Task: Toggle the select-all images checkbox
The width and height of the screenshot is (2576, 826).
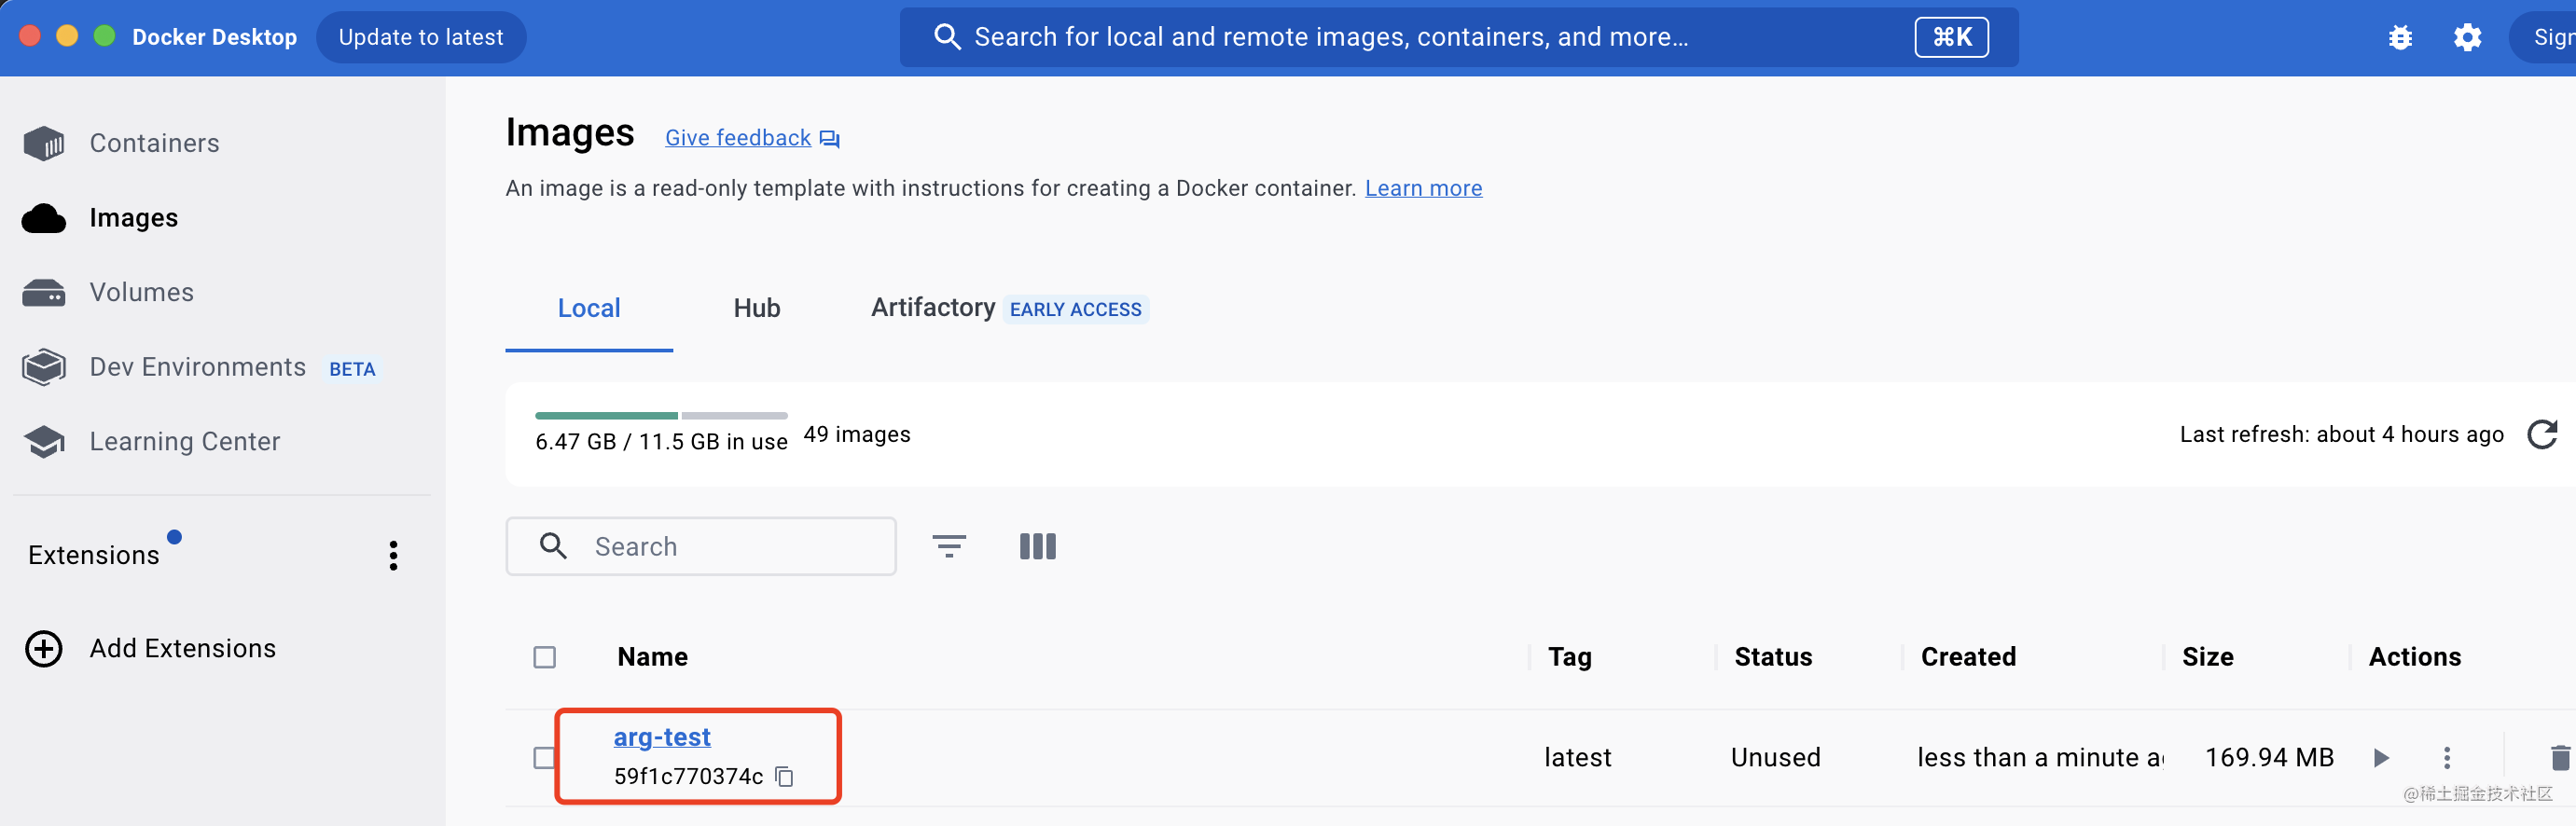Action: pyautogui.click(x=544, y=657)
